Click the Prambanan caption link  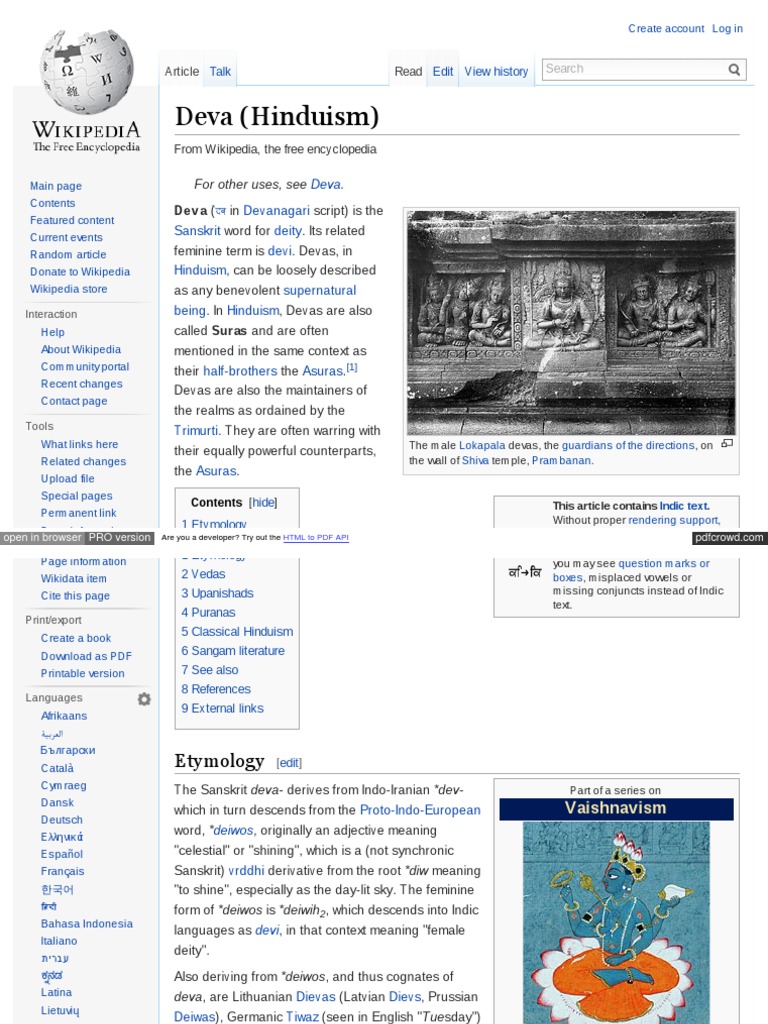point(562,460)
